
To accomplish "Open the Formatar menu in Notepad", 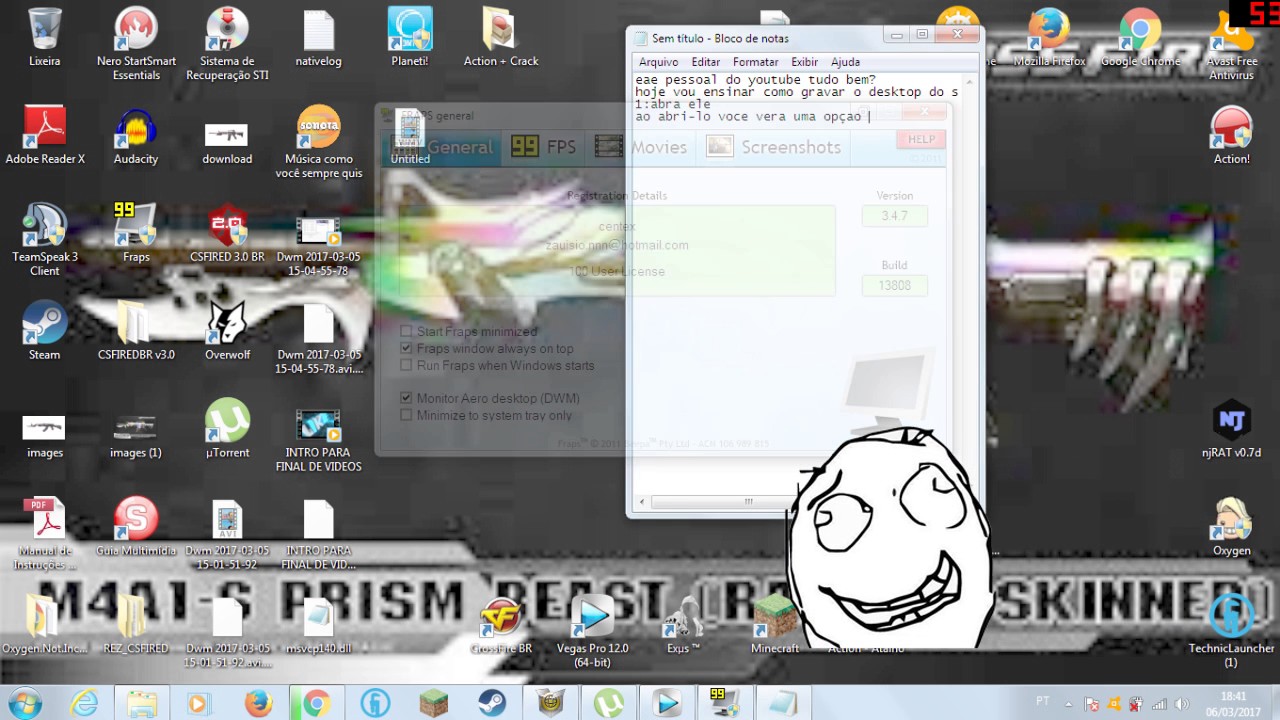I will [755, 62].
